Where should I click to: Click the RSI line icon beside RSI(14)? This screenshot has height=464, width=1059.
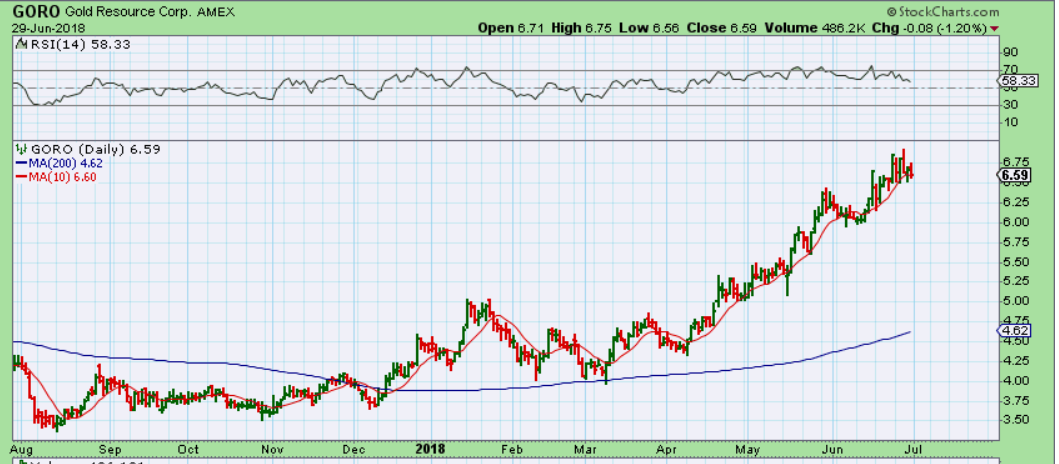[x=20, y=44]
